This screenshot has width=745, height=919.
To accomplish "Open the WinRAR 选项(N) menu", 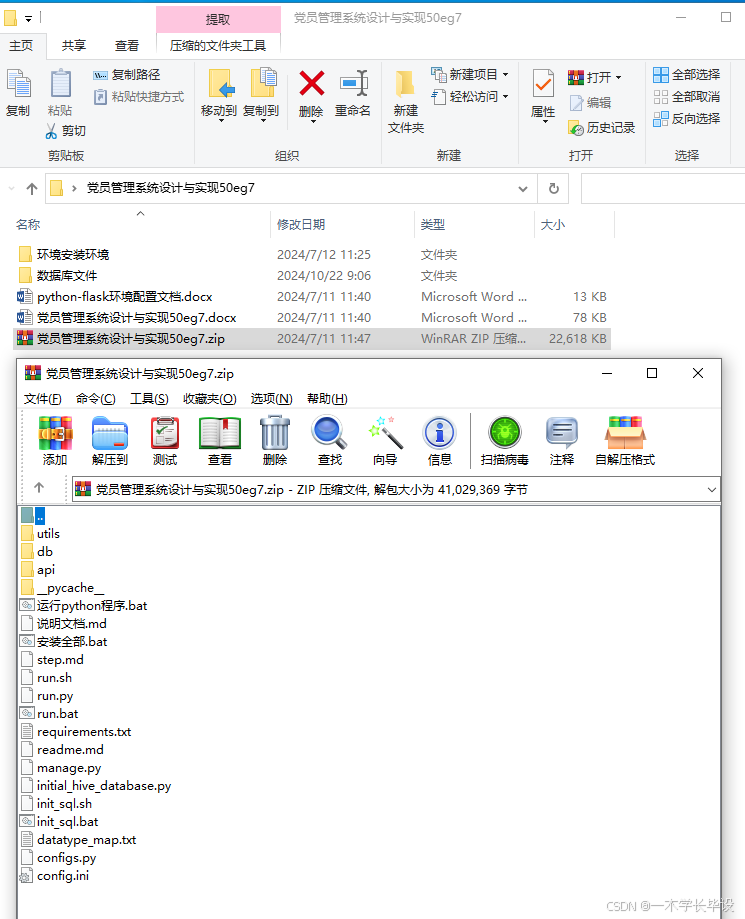I will click(271, 399).
